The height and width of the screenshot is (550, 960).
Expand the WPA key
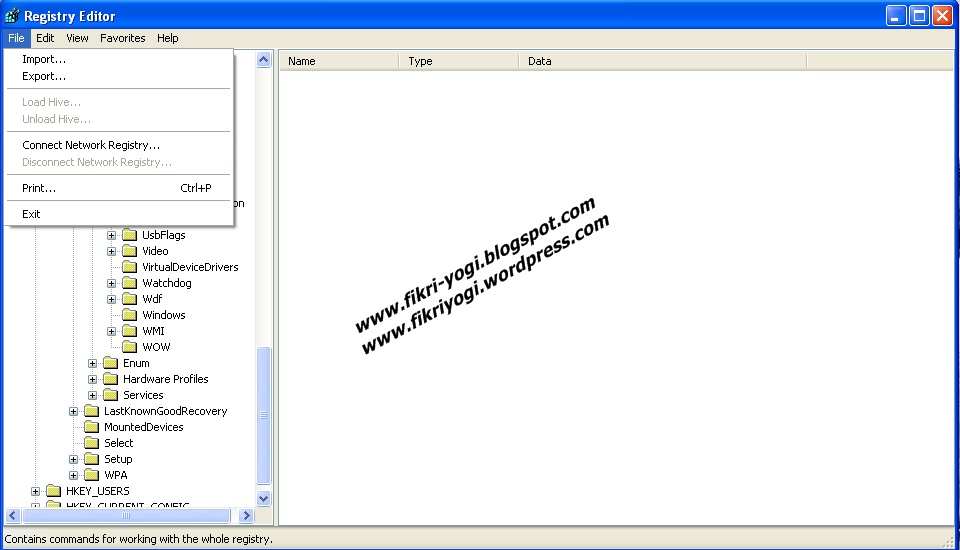coord(73,475)
